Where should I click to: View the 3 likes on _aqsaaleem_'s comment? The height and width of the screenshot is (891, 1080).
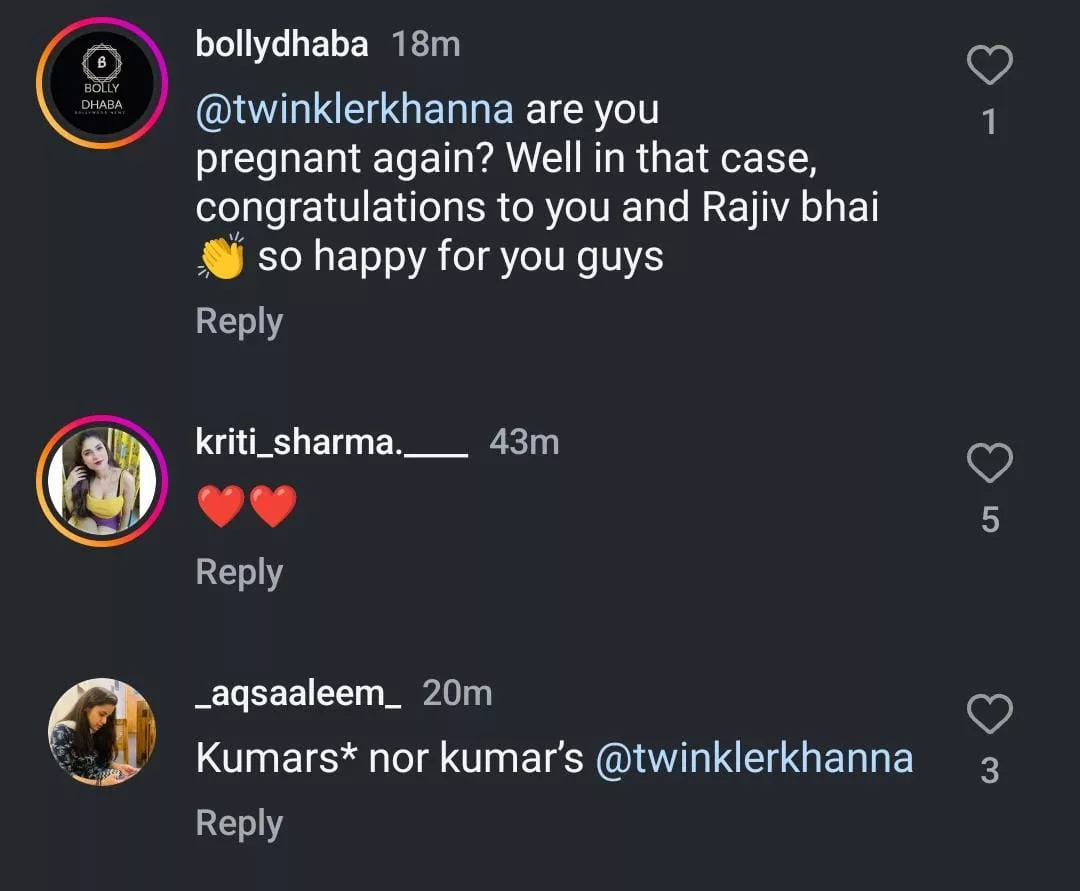pos(990,771)
